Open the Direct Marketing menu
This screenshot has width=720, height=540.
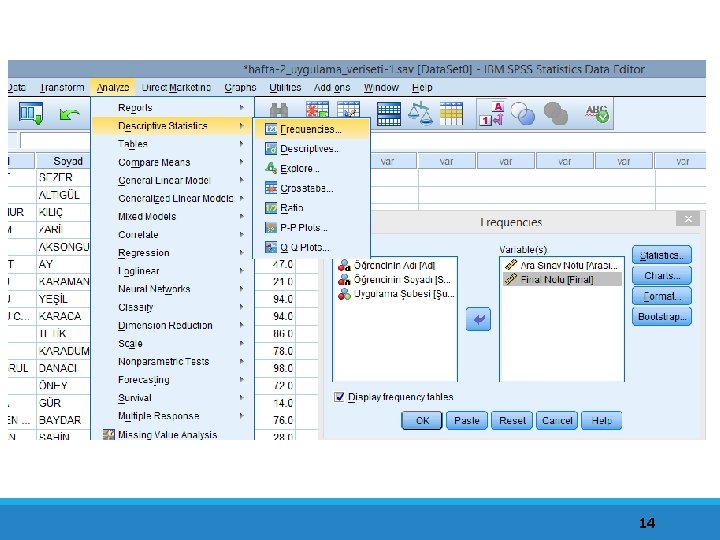[176, 87]
